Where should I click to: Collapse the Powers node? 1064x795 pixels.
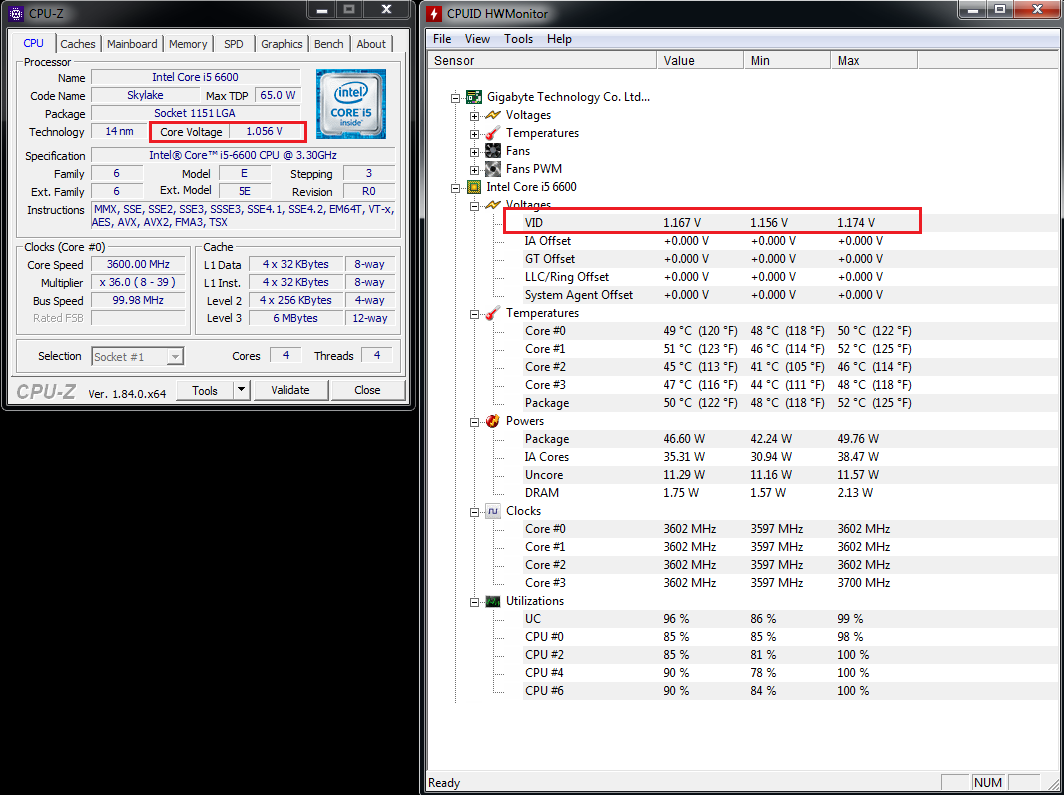pyautogui.click(x=475, y=422)
